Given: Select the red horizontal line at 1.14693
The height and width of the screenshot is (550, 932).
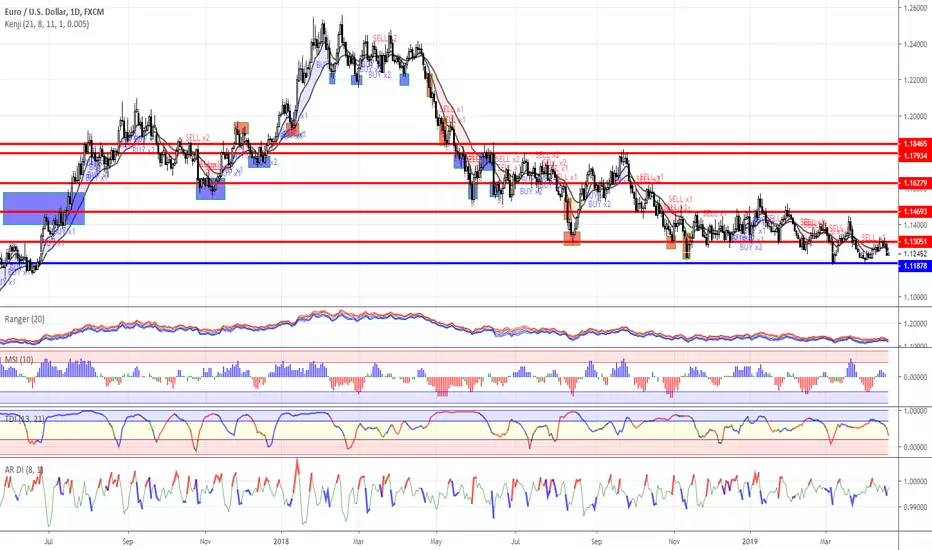Looking at the screenshot, I should [449, 212].
